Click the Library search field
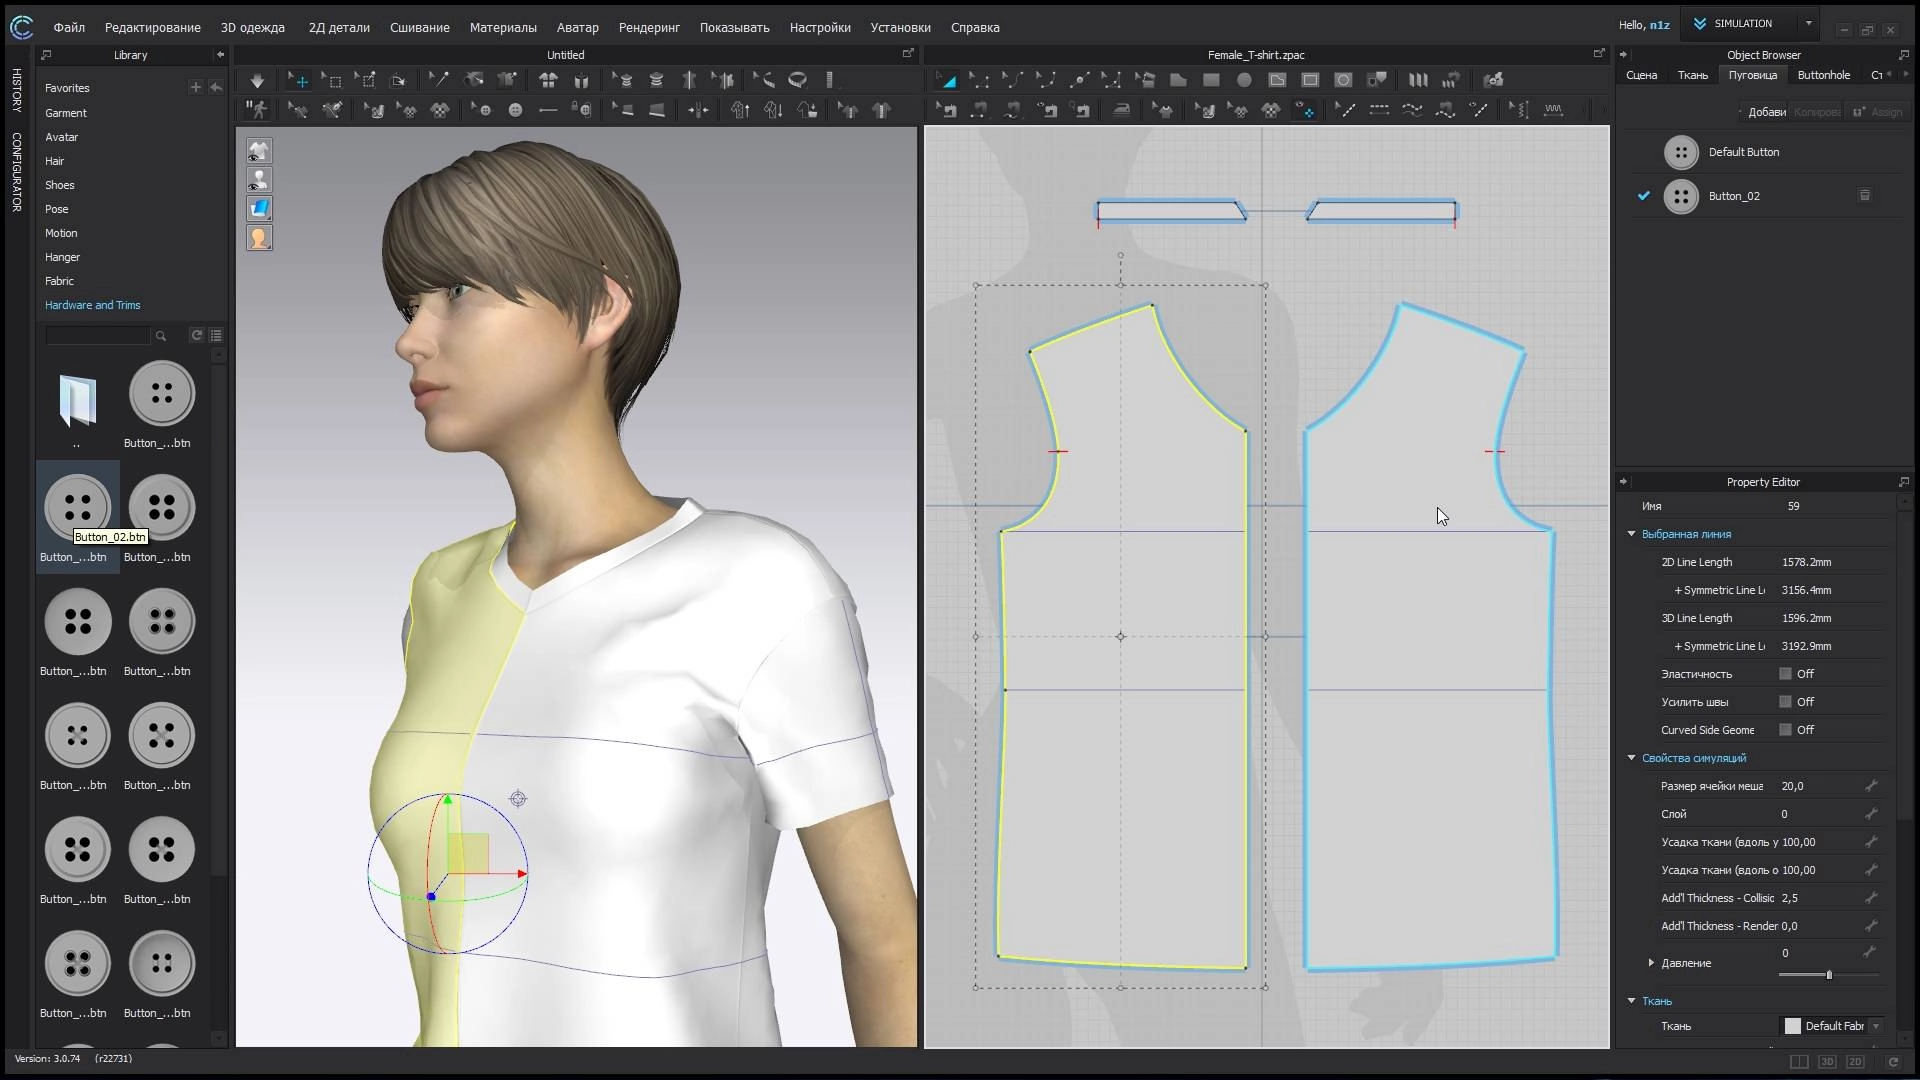This screenshot has width=1920, height=1080. (x=97, y=336)
